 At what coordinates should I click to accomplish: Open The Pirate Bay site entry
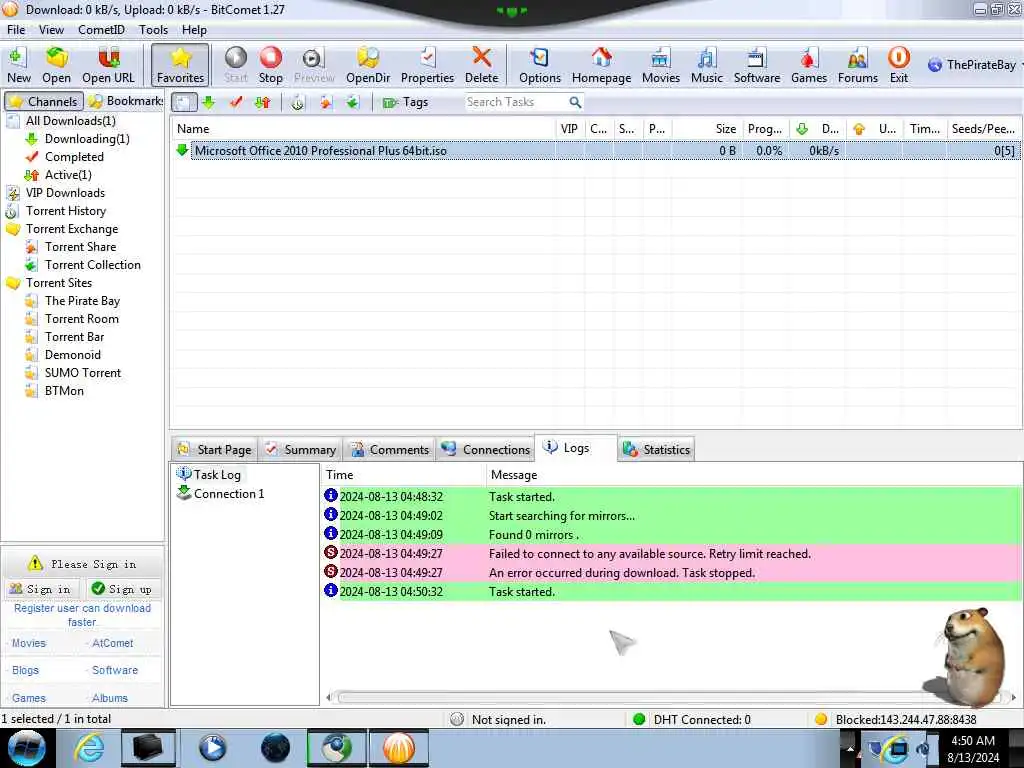(x=82, y=300)
